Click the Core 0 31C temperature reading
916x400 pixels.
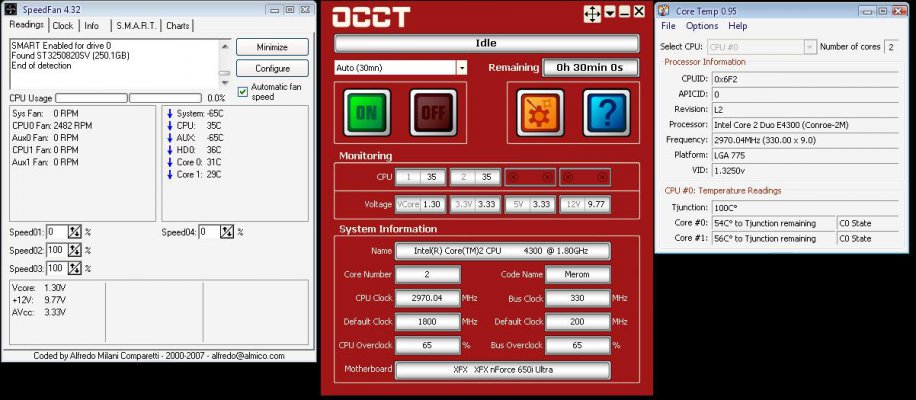coord(193,162)
